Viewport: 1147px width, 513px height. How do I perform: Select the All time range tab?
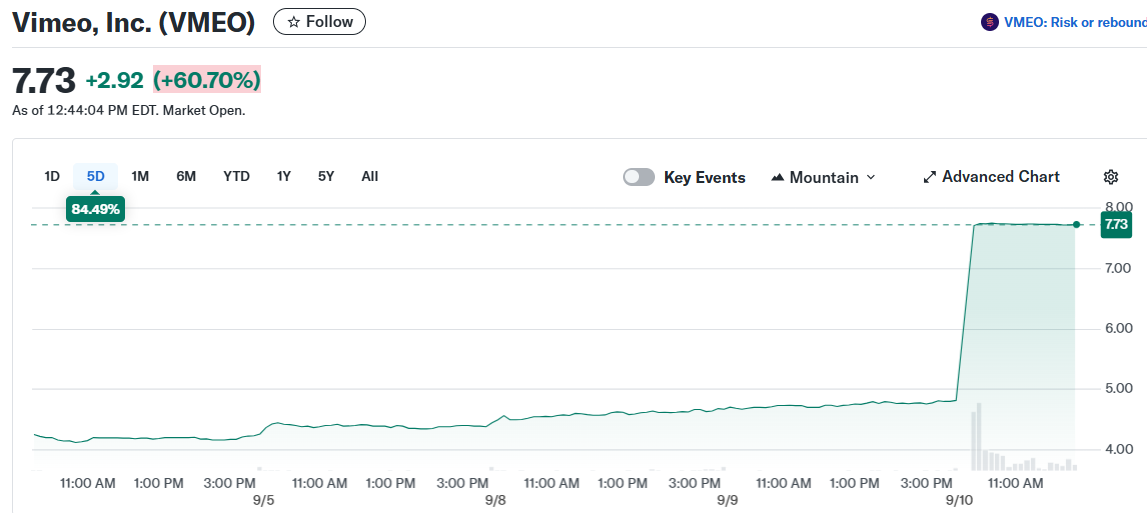click(x=369, y=176)
